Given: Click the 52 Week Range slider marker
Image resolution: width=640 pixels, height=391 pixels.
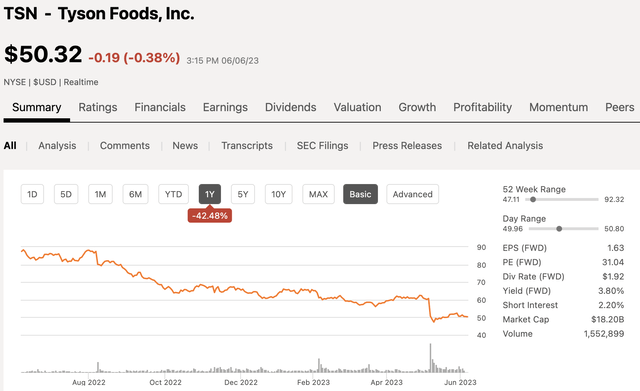Looking at the screenshot, I should pyautogui.click(x=533, y=200).
